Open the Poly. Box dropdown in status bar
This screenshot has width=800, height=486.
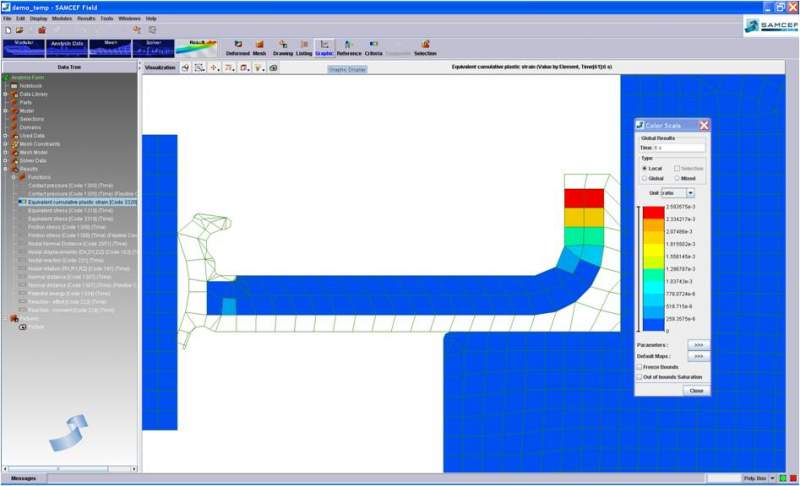coord(772,478)
